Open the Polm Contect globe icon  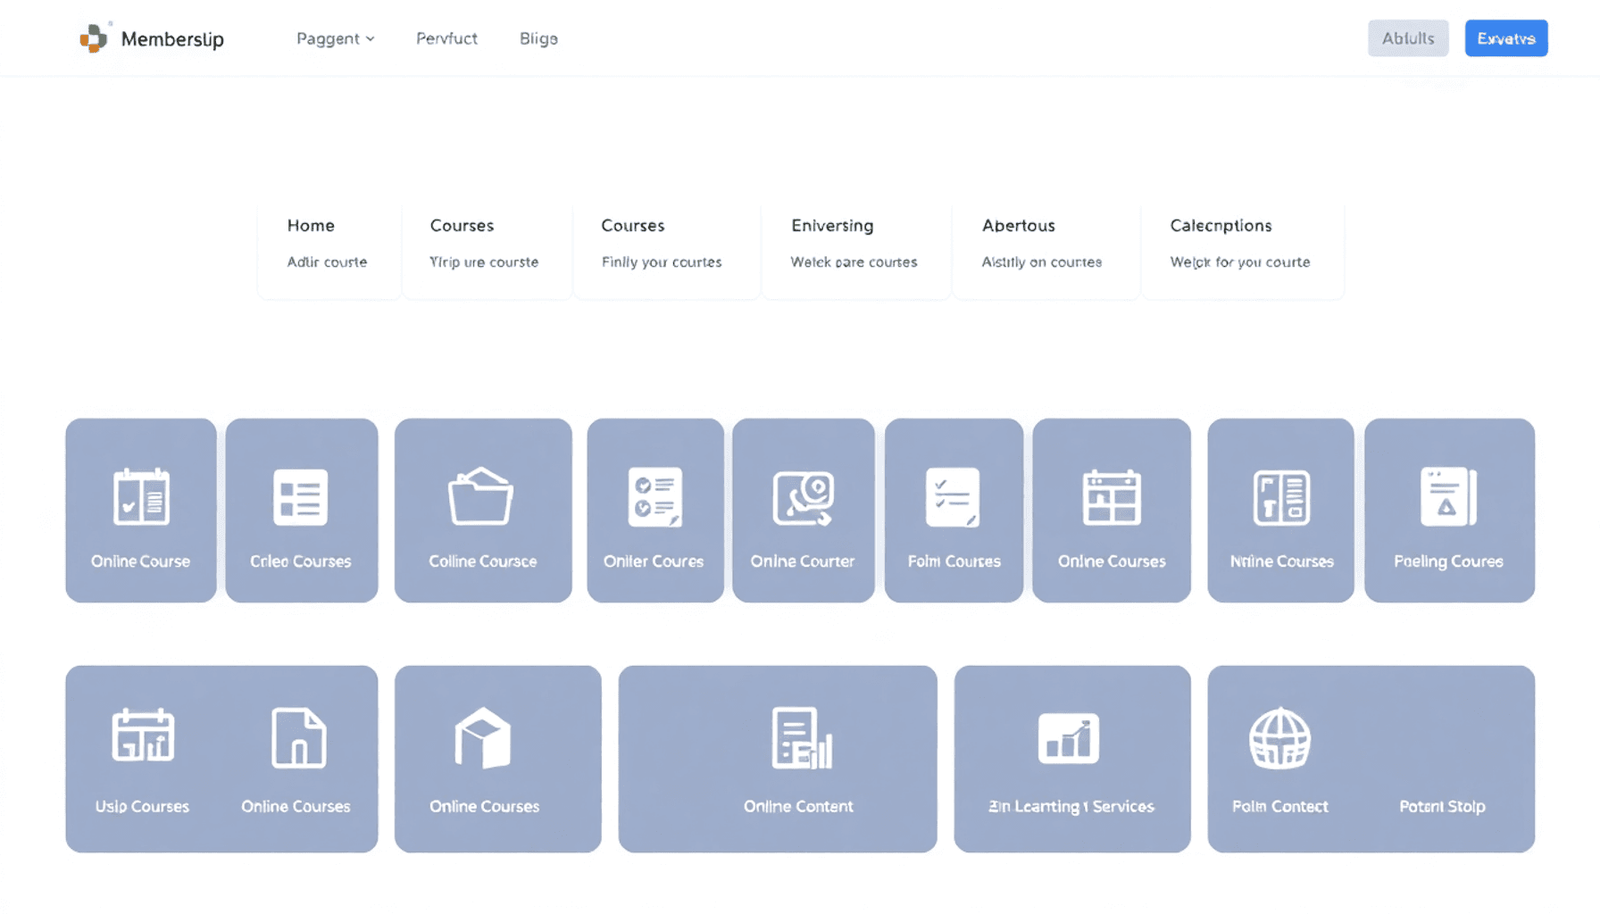tap(1280, 739)
